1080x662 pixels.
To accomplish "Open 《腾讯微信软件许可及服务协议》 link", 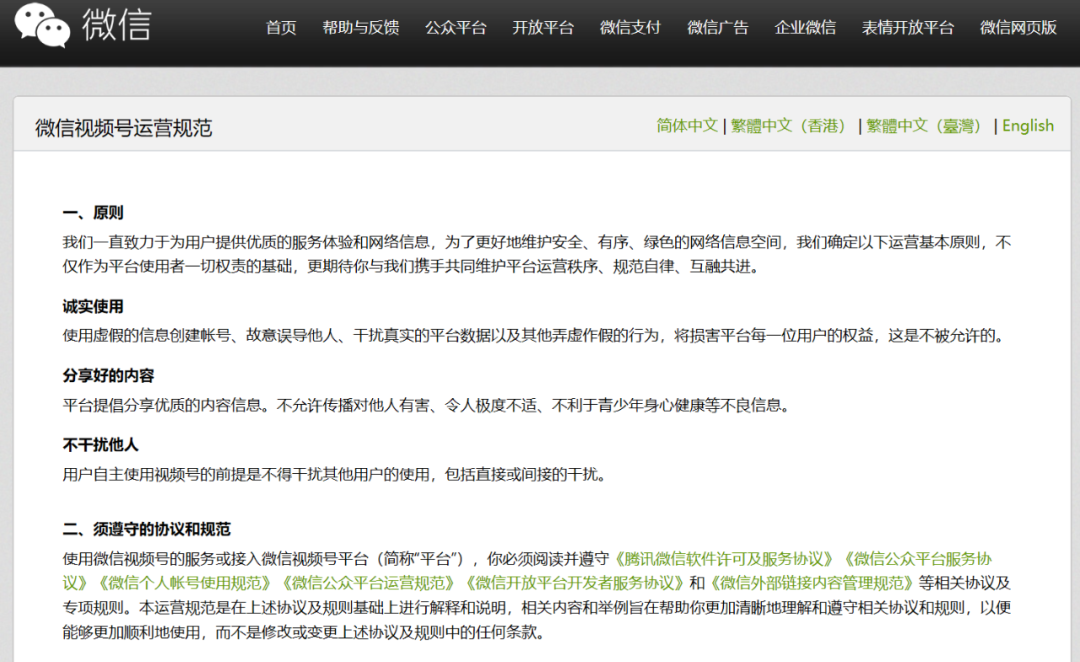I will pyautogui.click(x=724, y=559).
